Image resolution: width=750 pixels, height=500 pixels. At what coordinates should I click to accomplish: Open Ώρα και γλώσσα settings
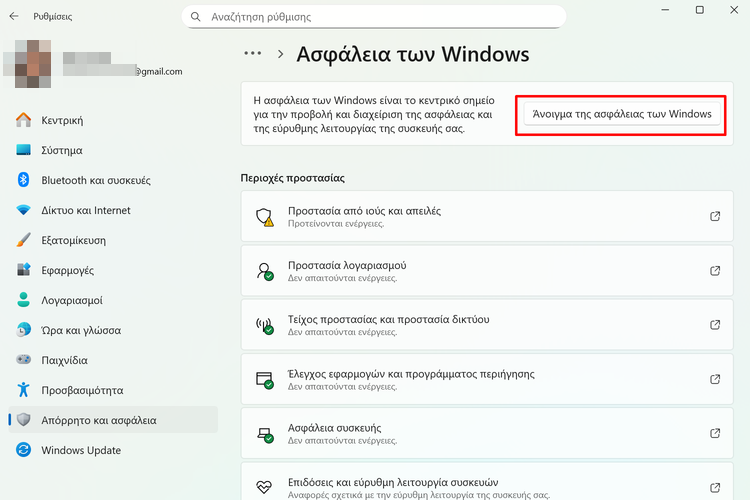[81, 330]
